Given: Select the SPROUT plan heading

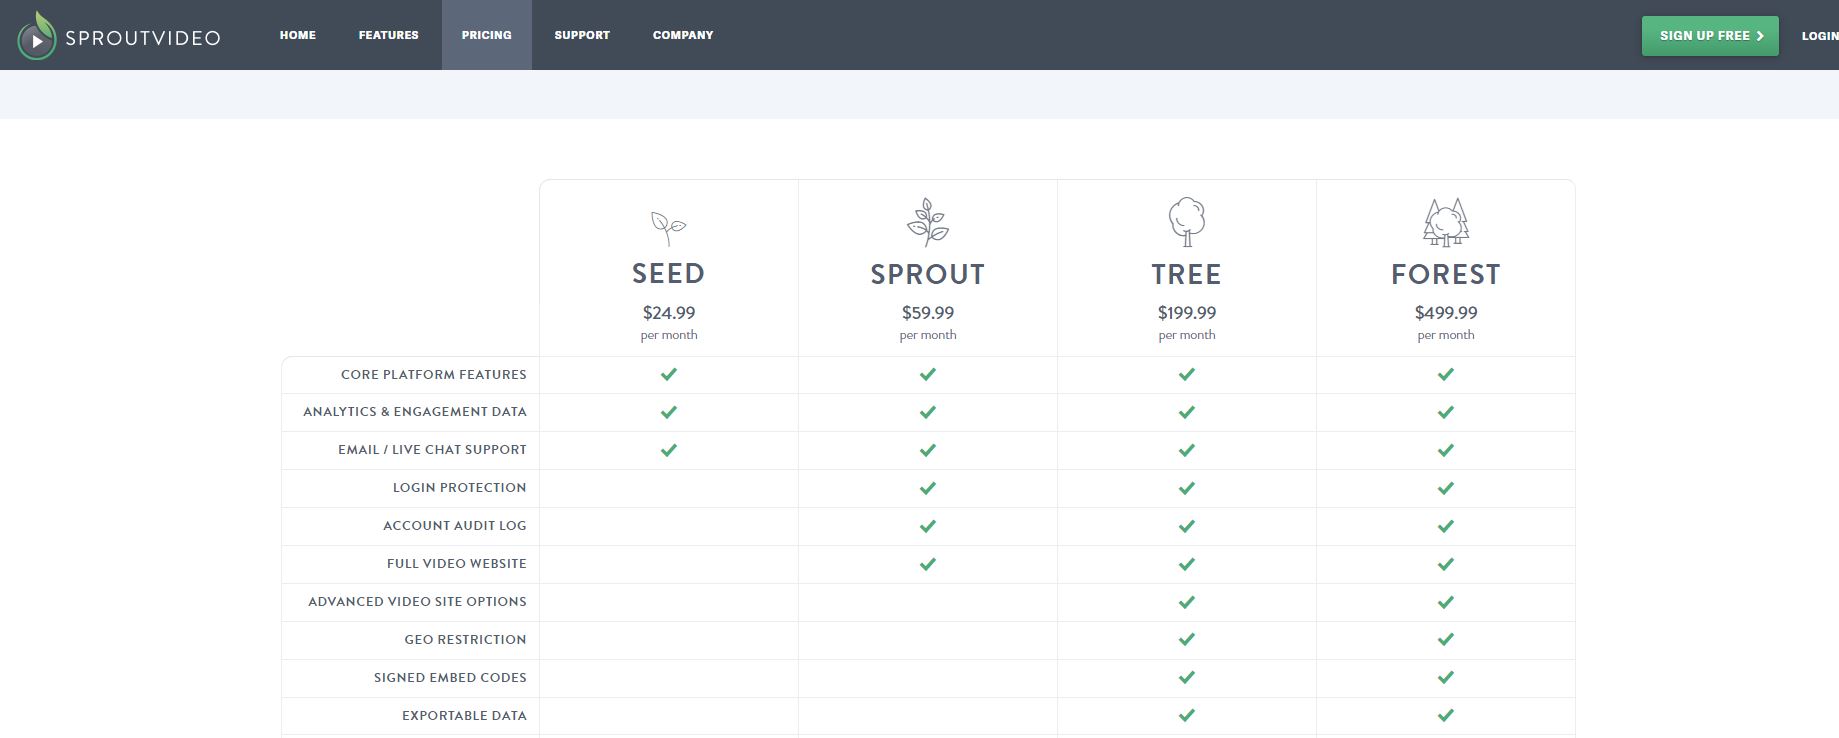Looking at the screenshot, I should 928,274.
